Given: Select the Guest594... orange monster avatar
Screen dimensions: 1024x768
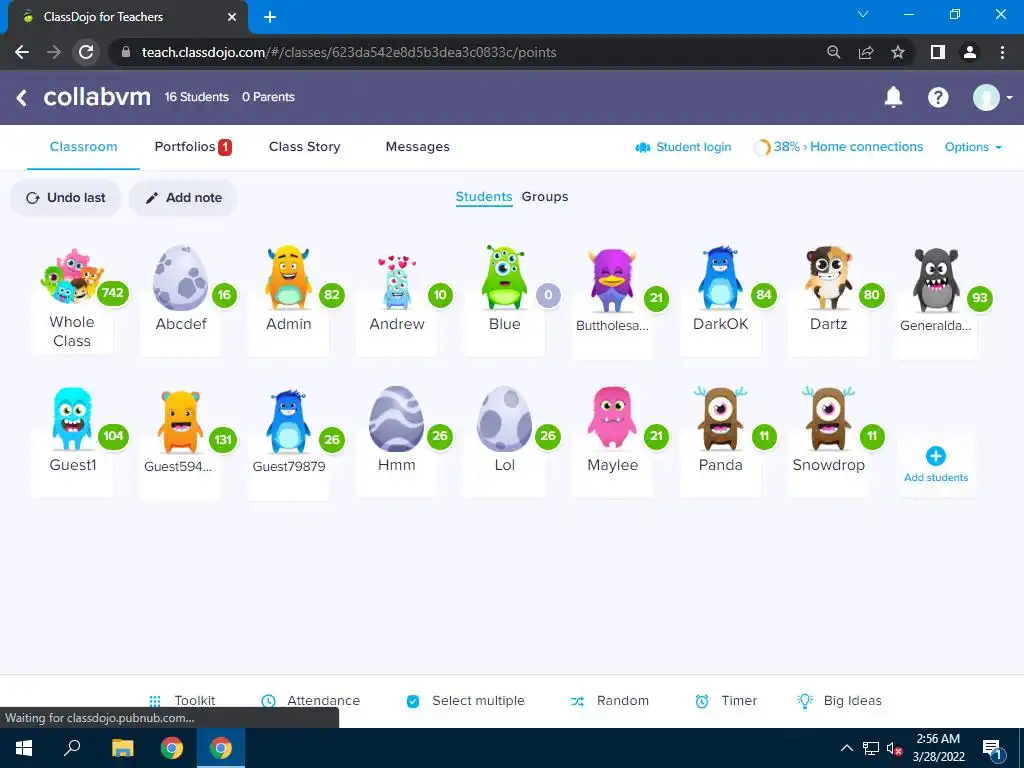Looking at the screenshot, I should pos(180,421).
